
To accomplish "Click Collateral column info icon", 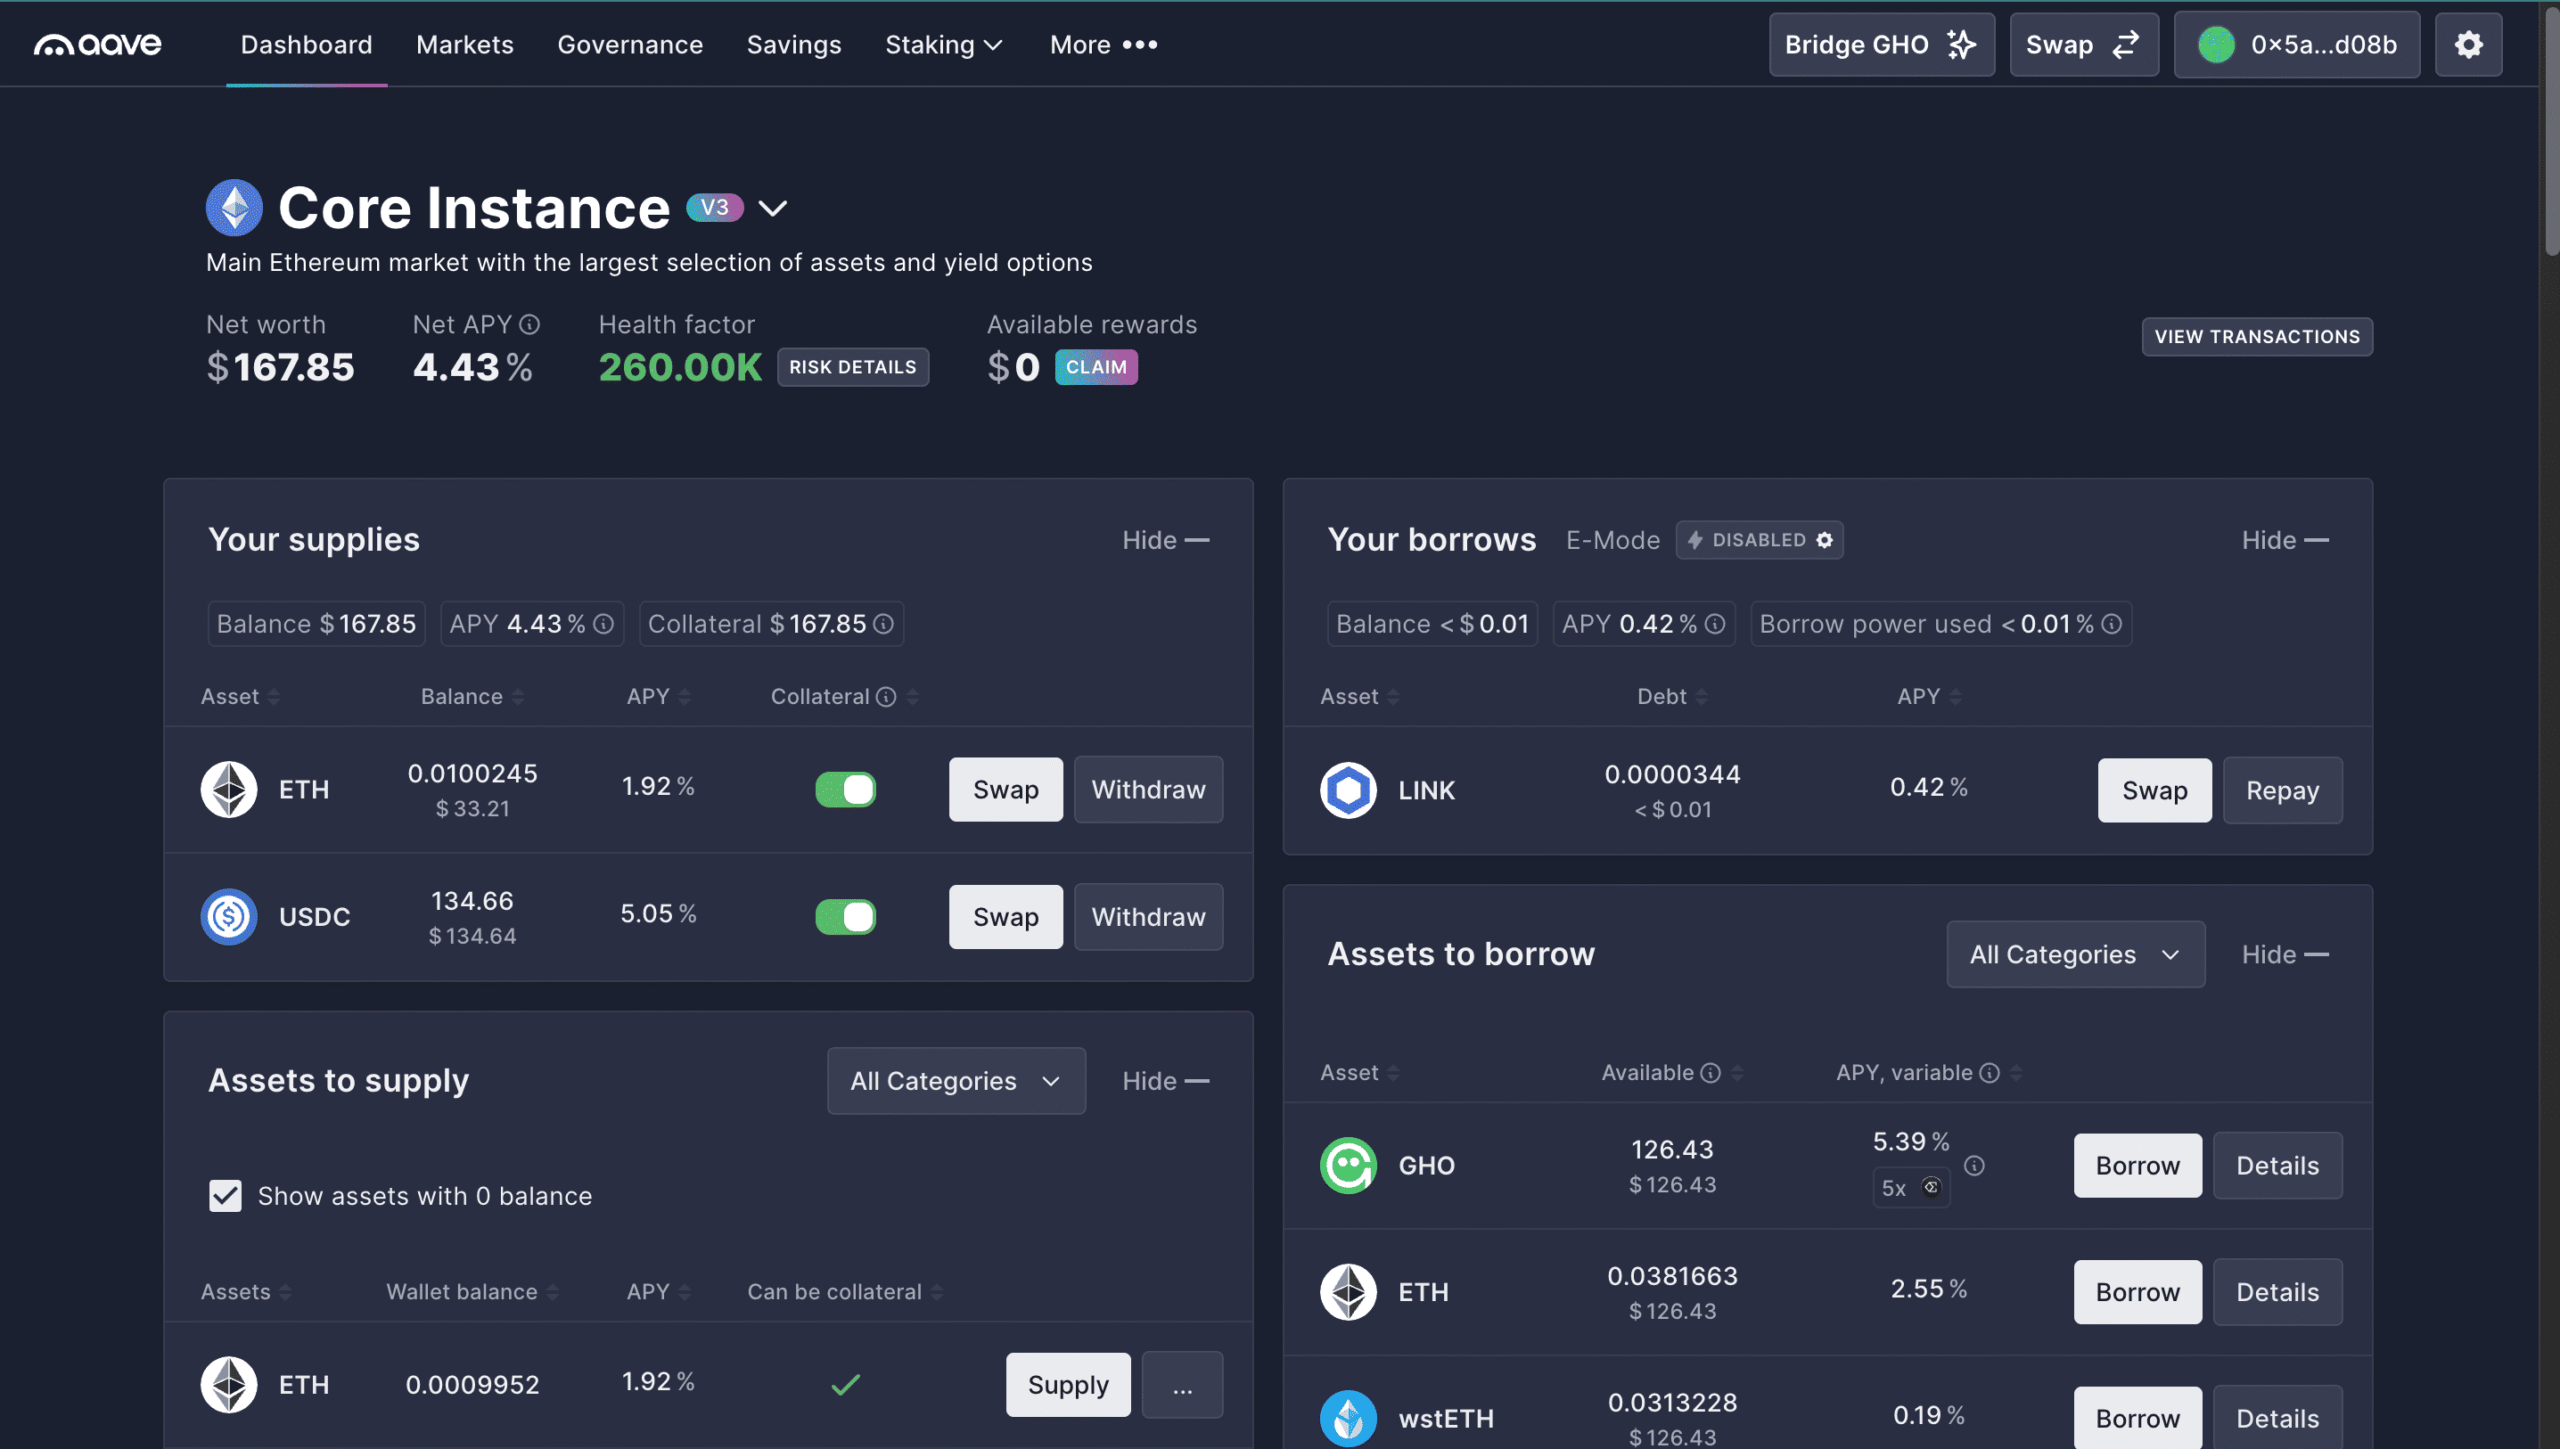I will (886, 697).
